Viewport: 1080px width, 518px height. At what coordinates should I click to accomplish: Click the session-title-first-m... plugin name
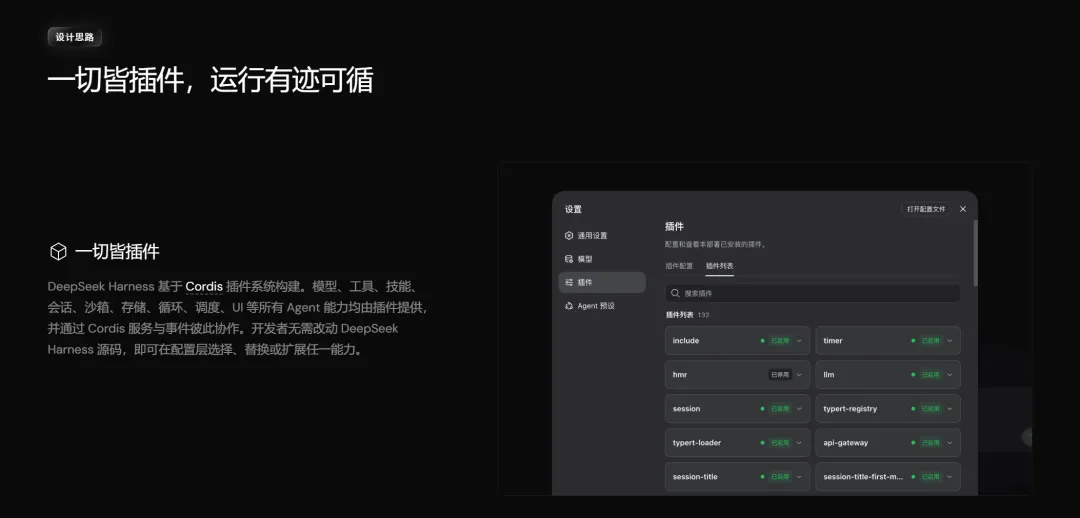863,477
